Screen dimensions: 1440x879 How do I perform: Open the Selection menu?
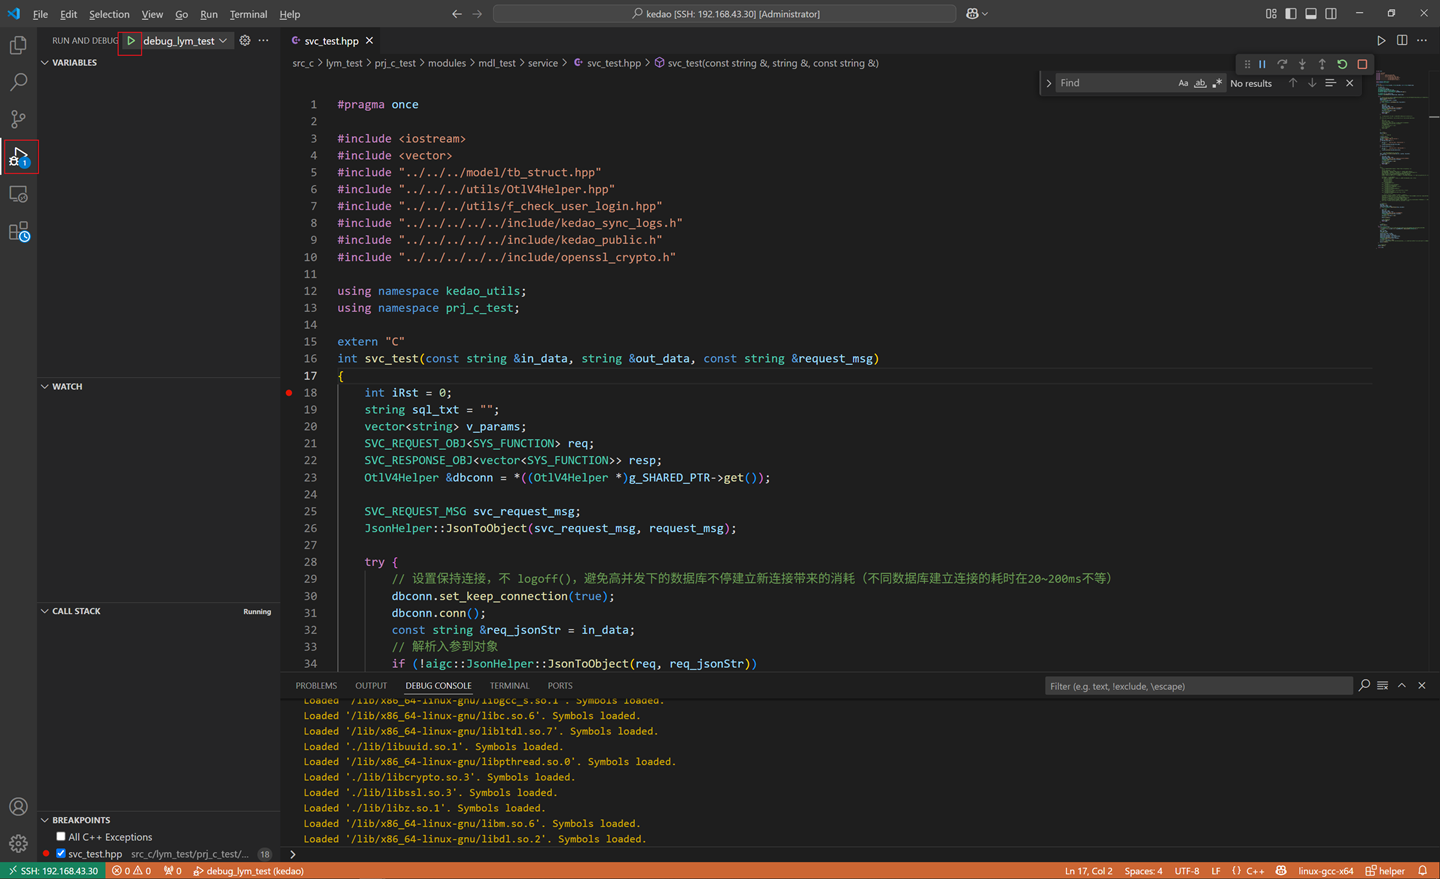[x=109, y=14]
